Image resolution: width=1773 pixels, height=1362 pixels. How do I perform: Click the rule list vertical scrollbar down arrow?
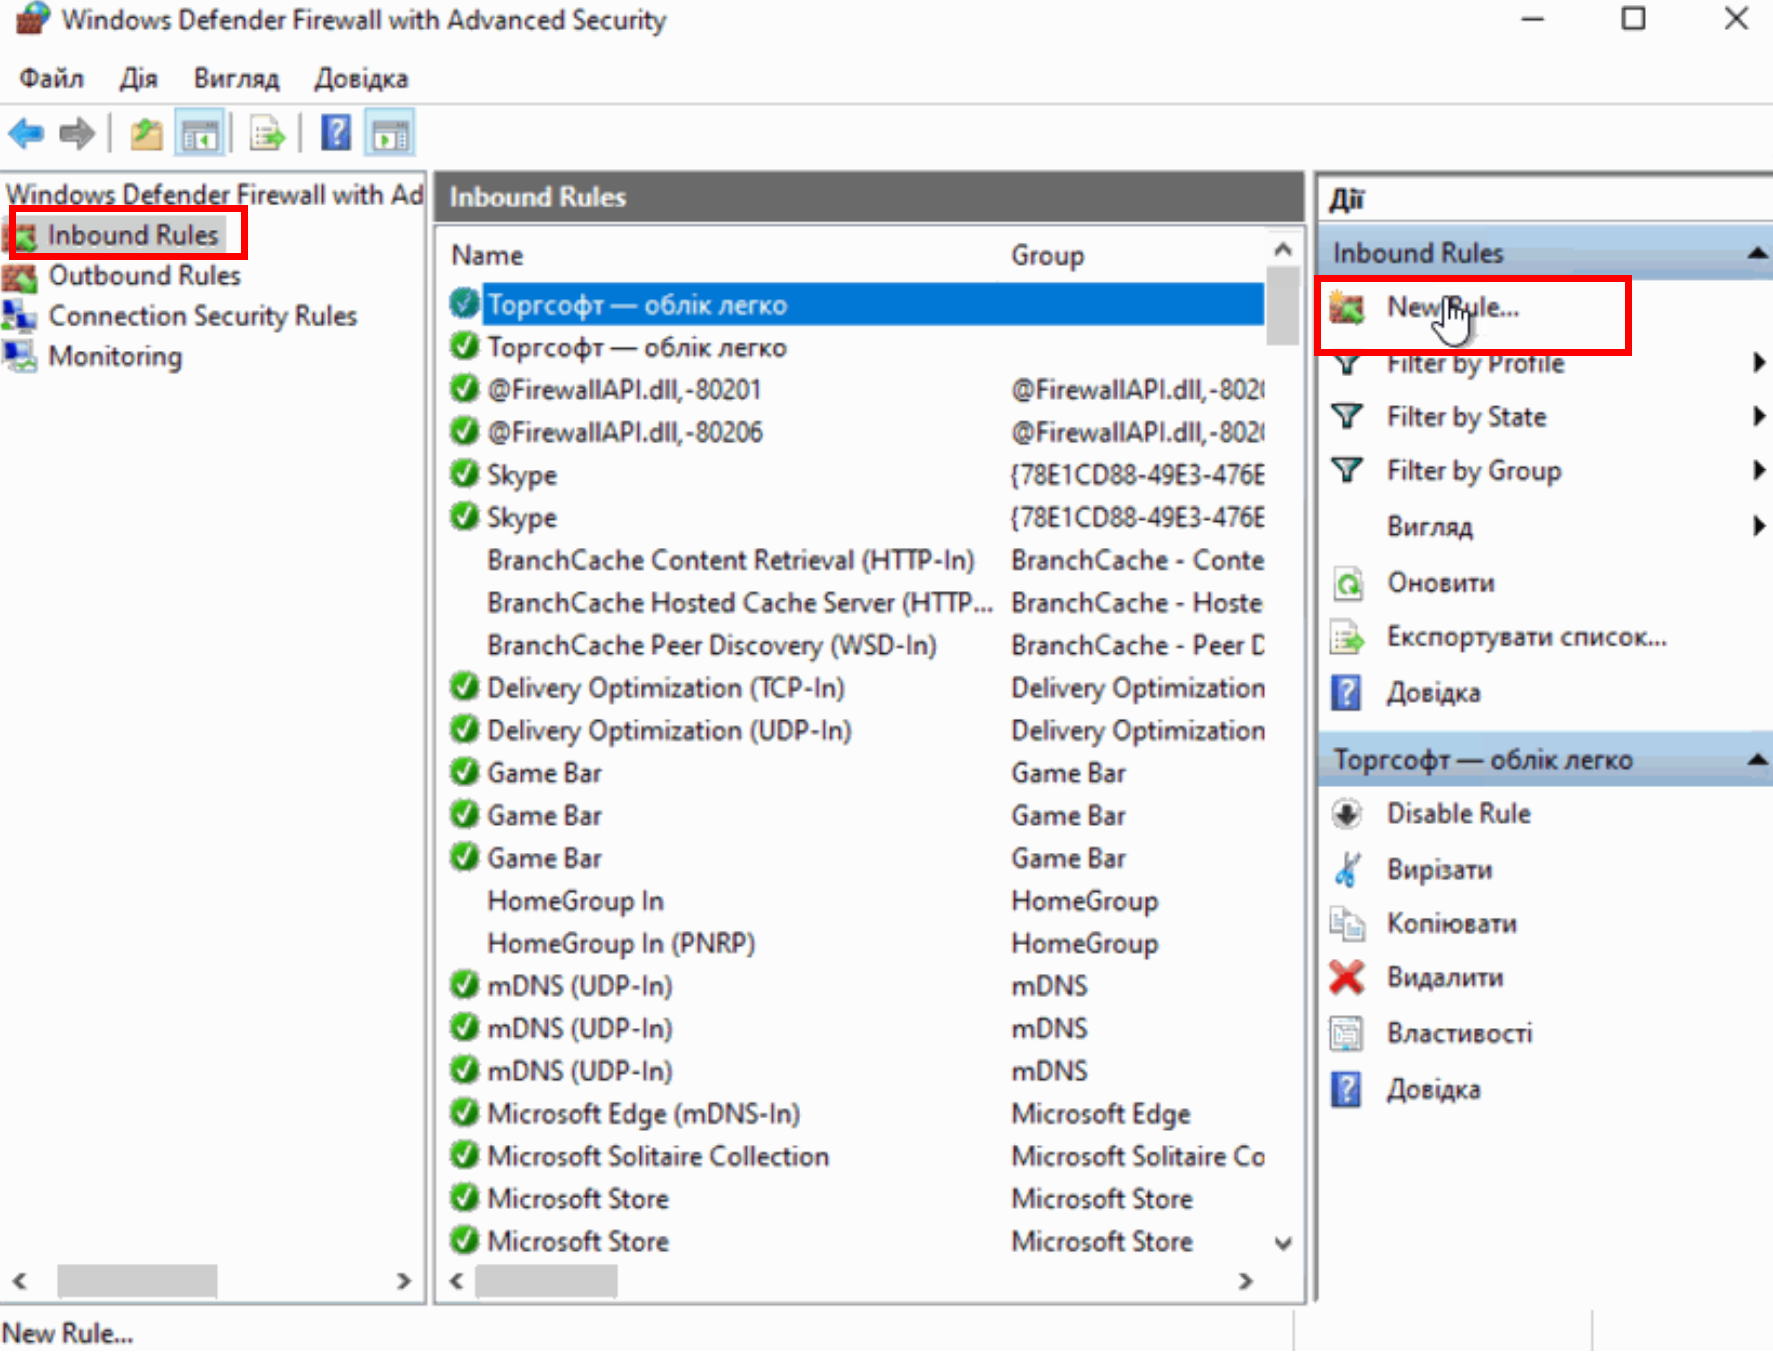pos(1283,1243)
